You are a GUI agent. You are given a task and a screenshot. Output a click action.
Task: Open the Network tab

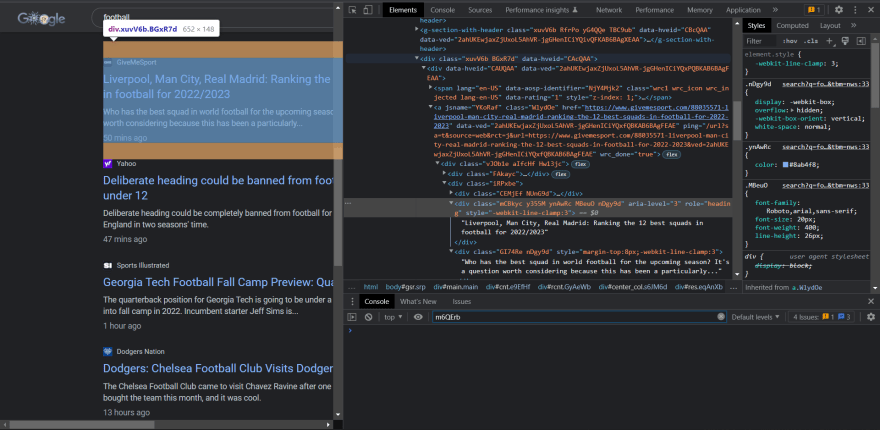(x=608, y=10)
